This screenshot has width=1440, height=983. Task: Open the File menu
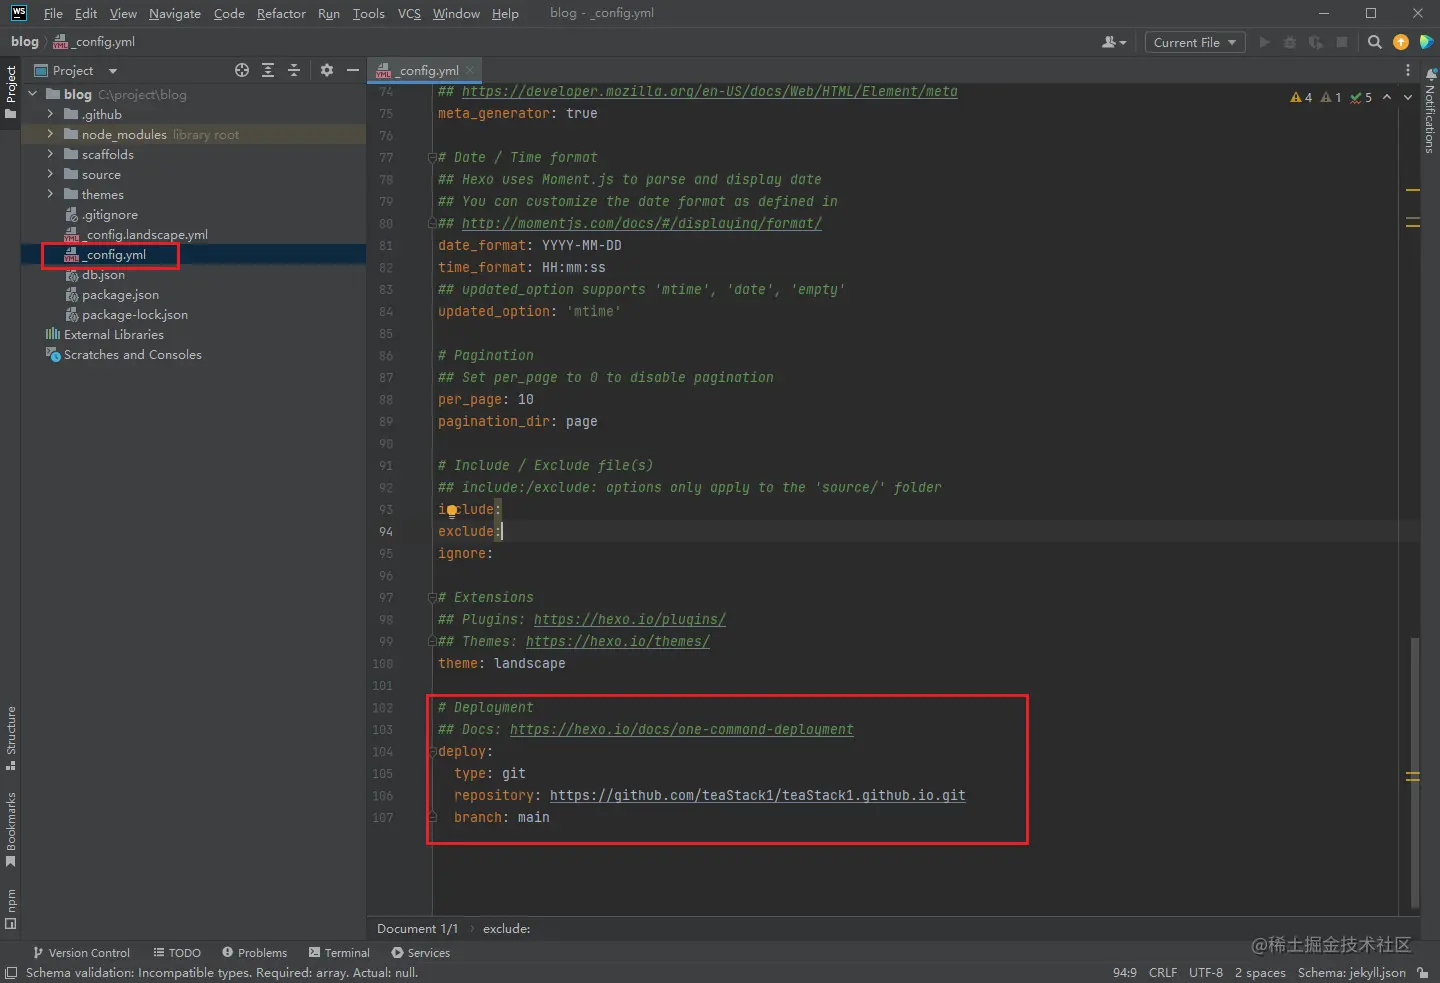pyautogui.click(x=53, y=13)
